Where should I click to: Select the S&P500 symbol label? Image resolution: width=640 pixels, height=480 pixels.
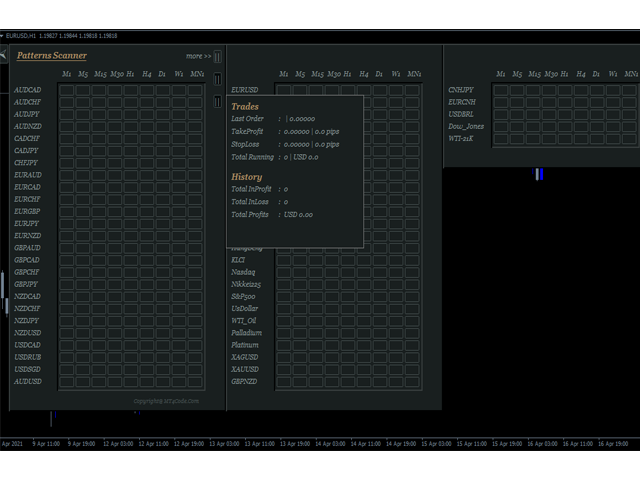pos(243,296)
